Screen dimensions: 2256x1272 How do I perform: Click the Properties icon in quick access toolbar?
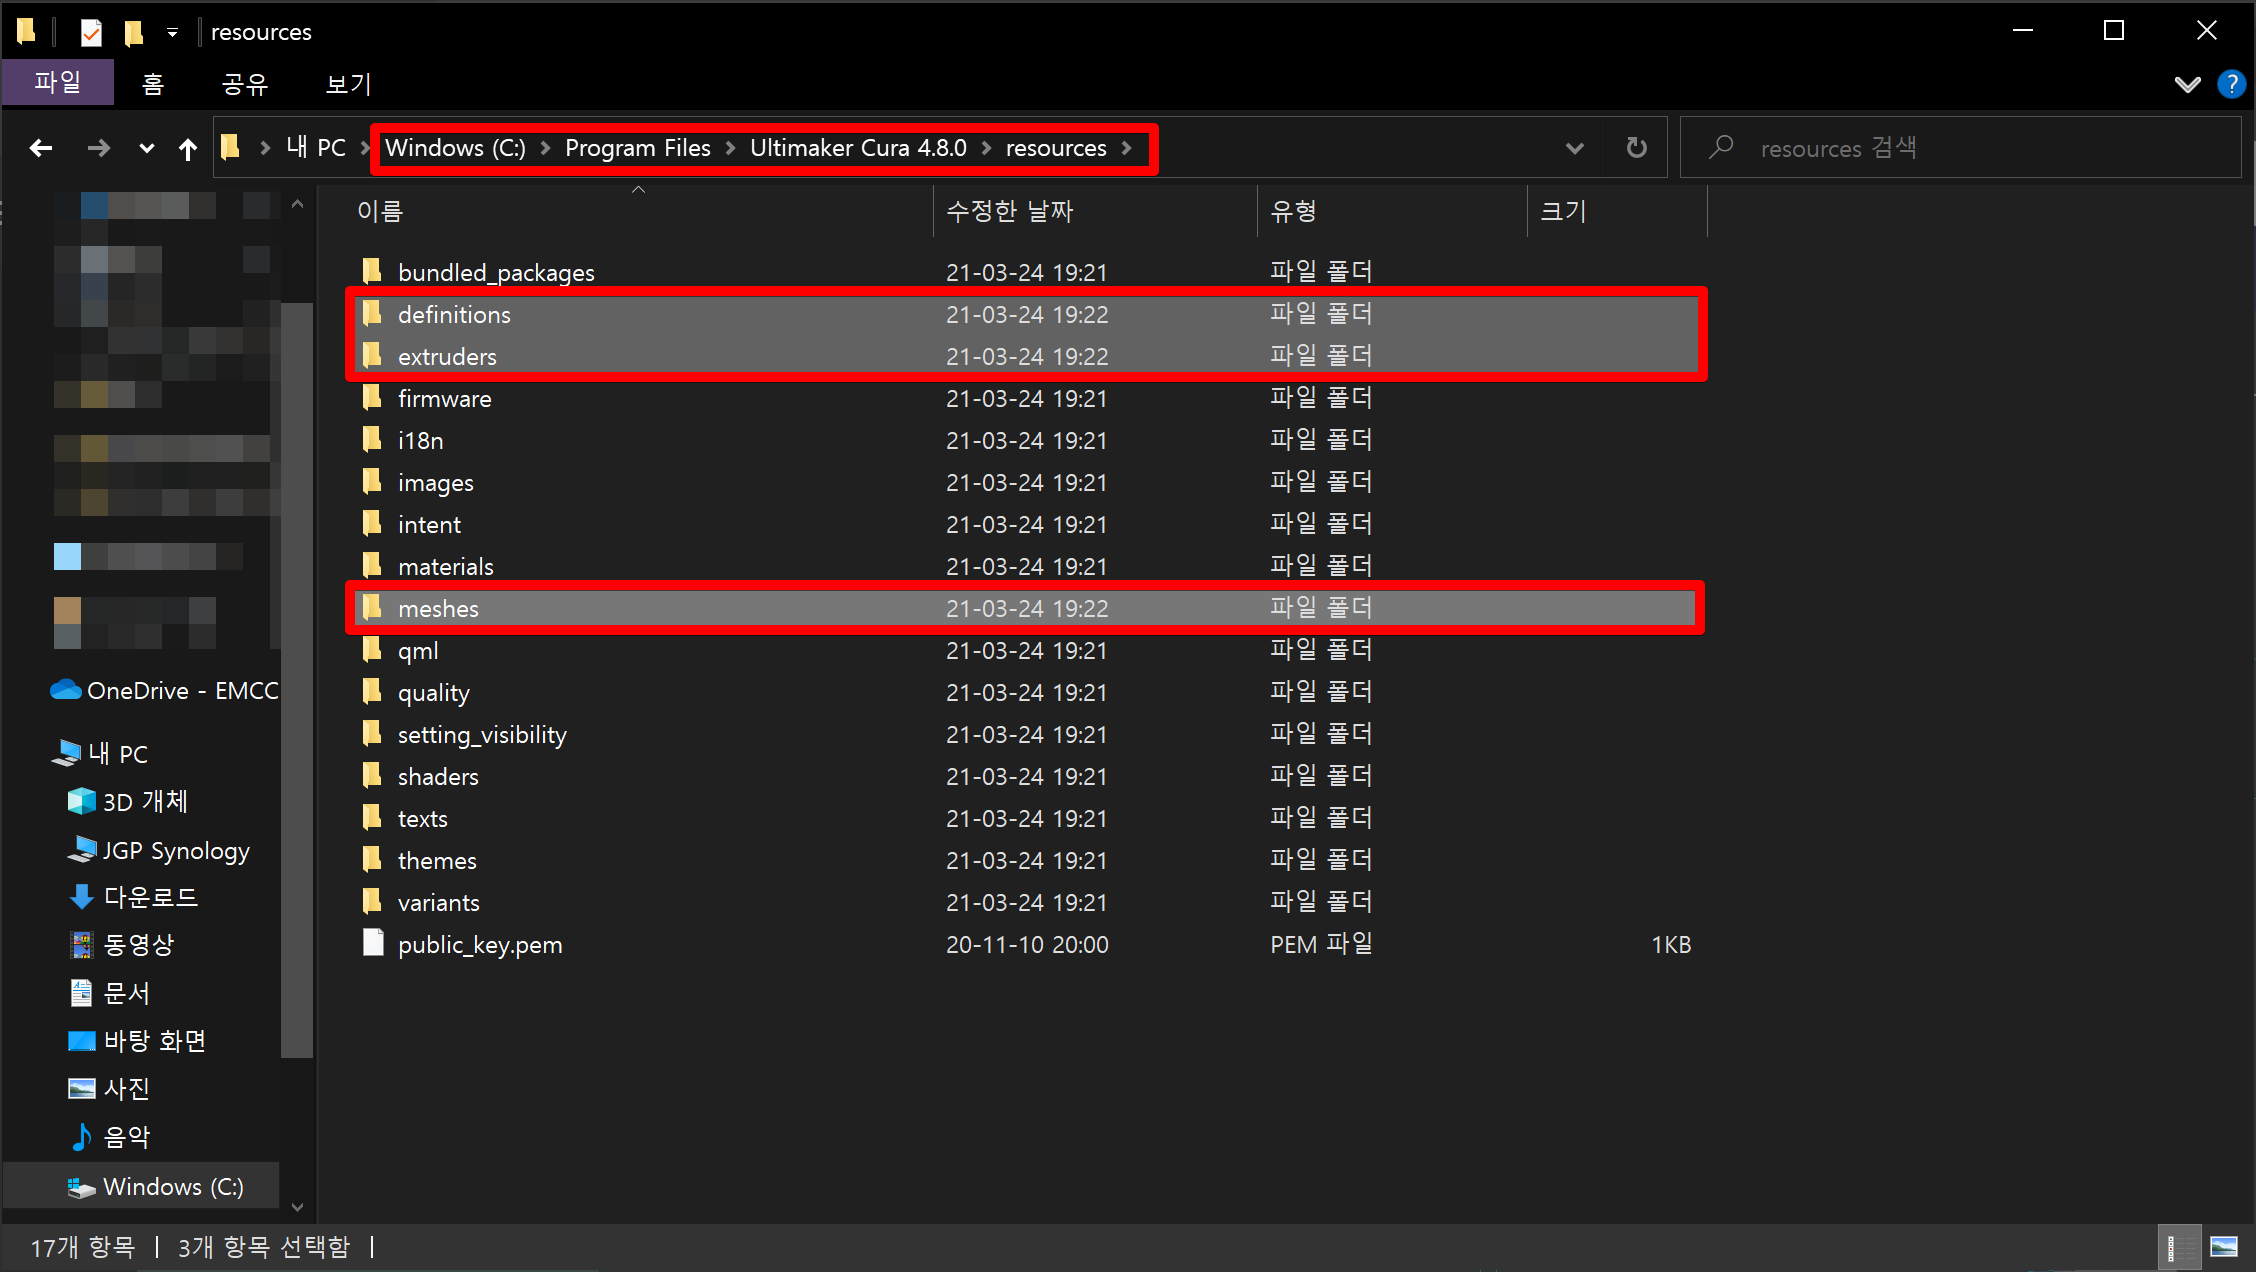tap(91, 32)
